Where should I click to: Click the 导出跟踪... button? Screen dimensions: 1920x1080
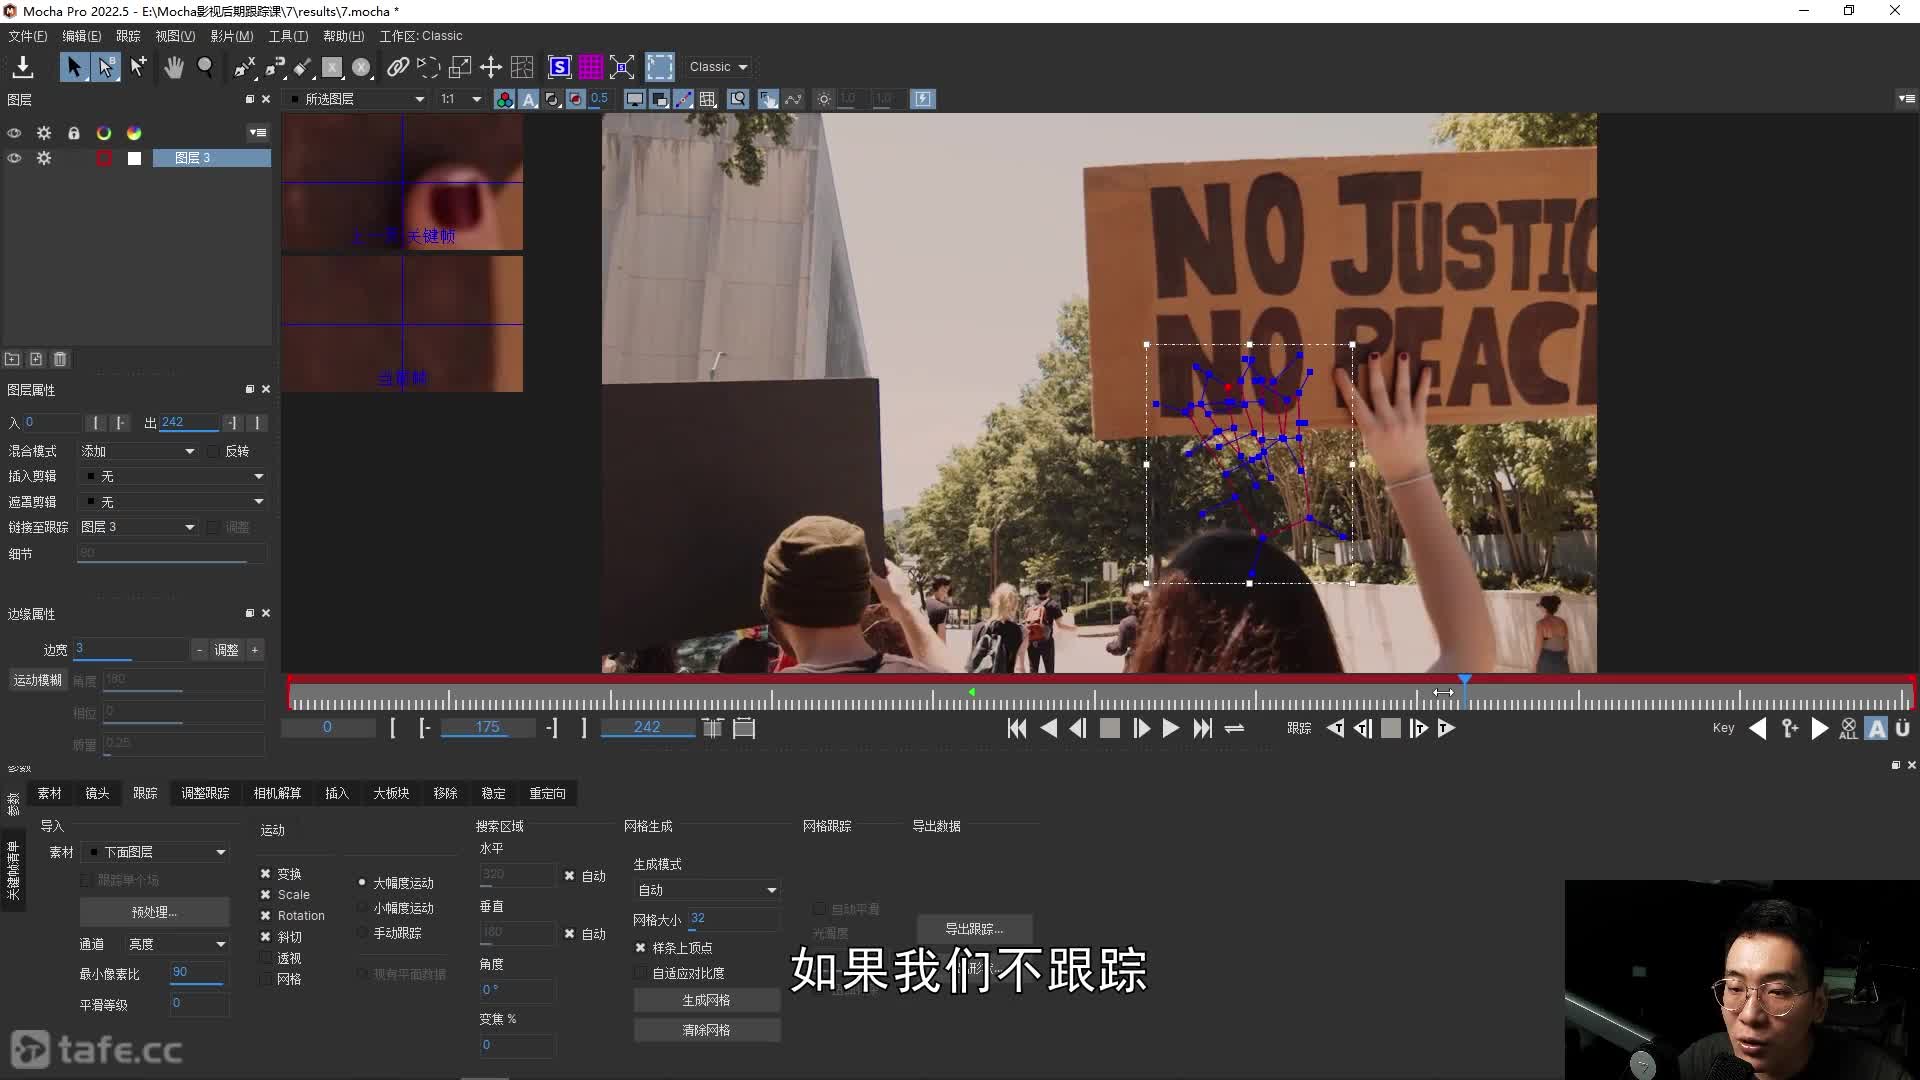coord(974,929)
